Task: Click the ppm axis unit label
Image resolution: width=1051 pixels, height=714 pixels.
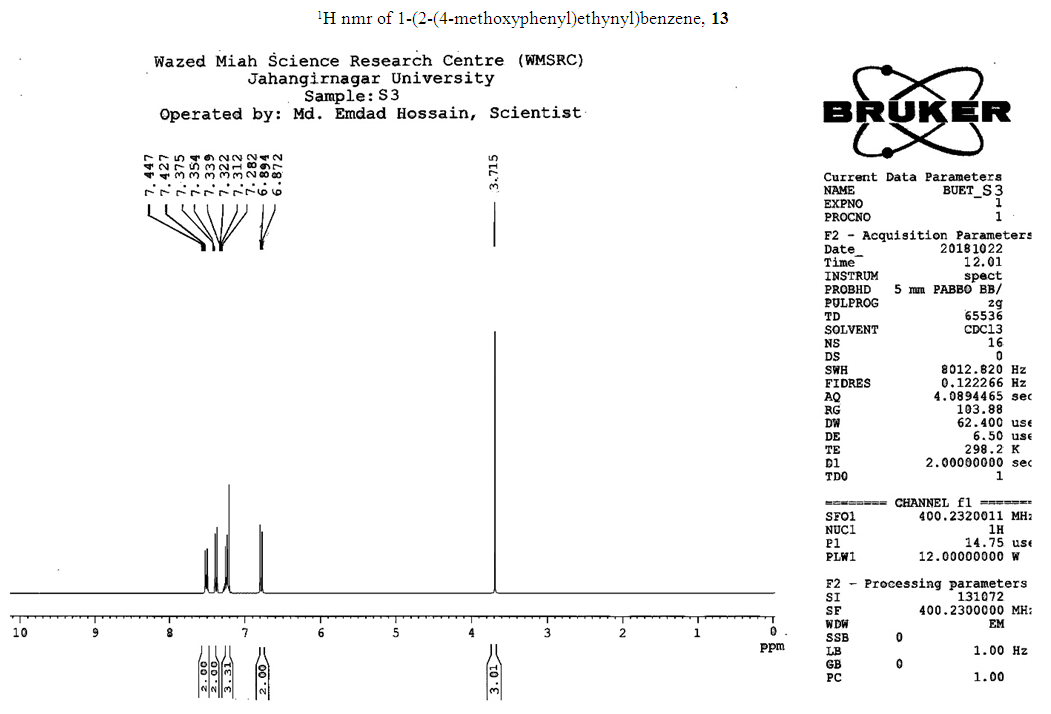Action: 772,646
